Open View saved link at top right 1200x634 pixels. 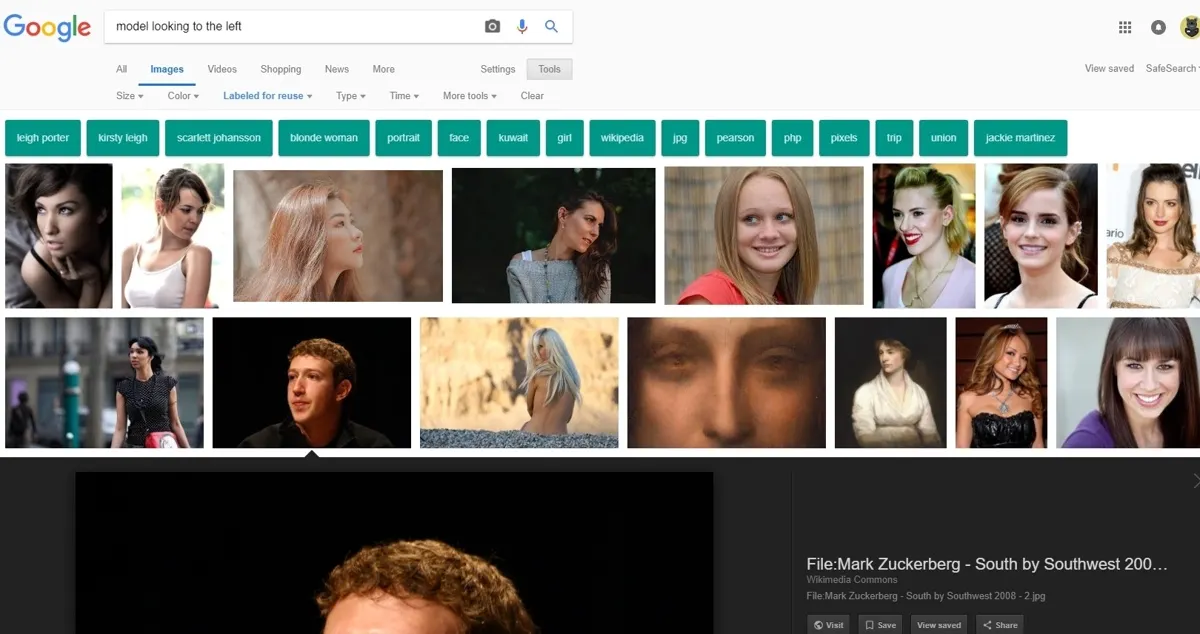click(x=1109, y=68)
